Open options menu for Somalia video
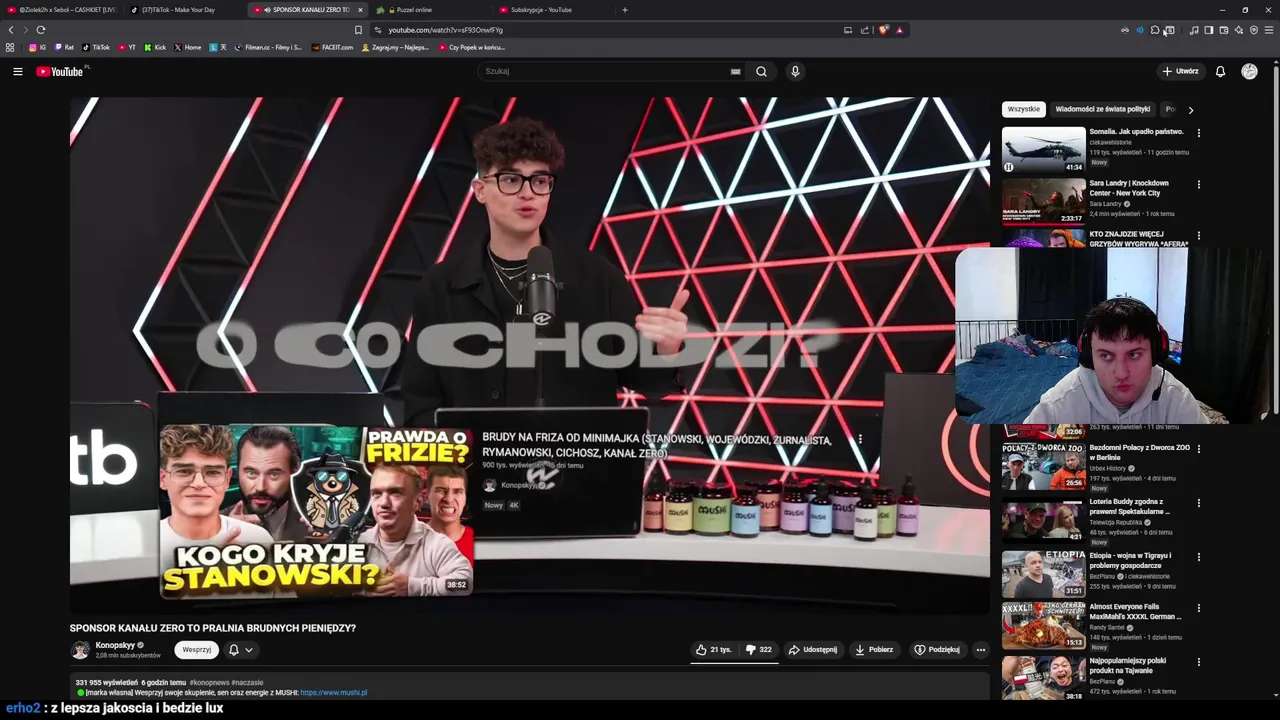The width and height of the screenshot is (1280, 720). pyautogui.click(x=1198, y=132)
